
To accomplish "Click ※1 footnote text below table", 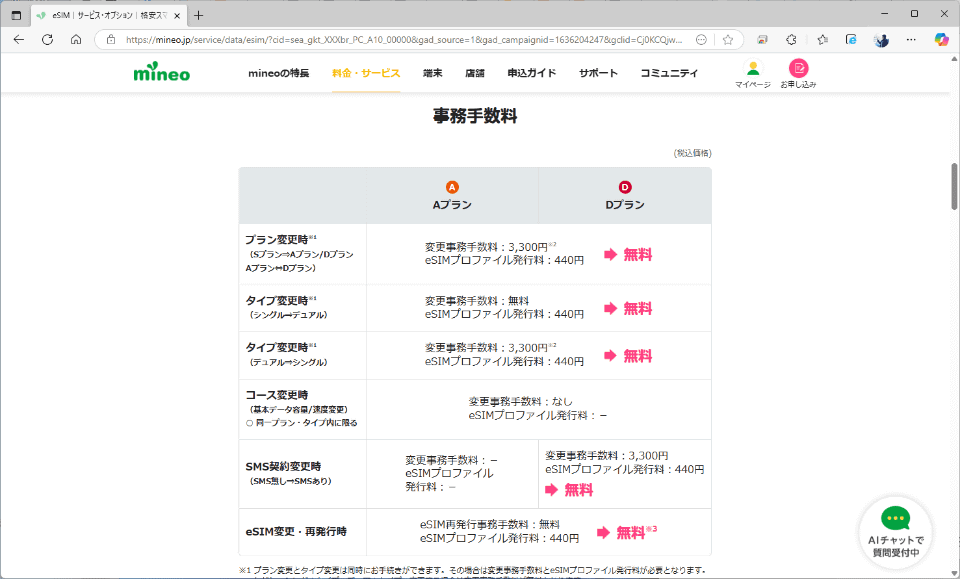I will (x=472, y=570).
